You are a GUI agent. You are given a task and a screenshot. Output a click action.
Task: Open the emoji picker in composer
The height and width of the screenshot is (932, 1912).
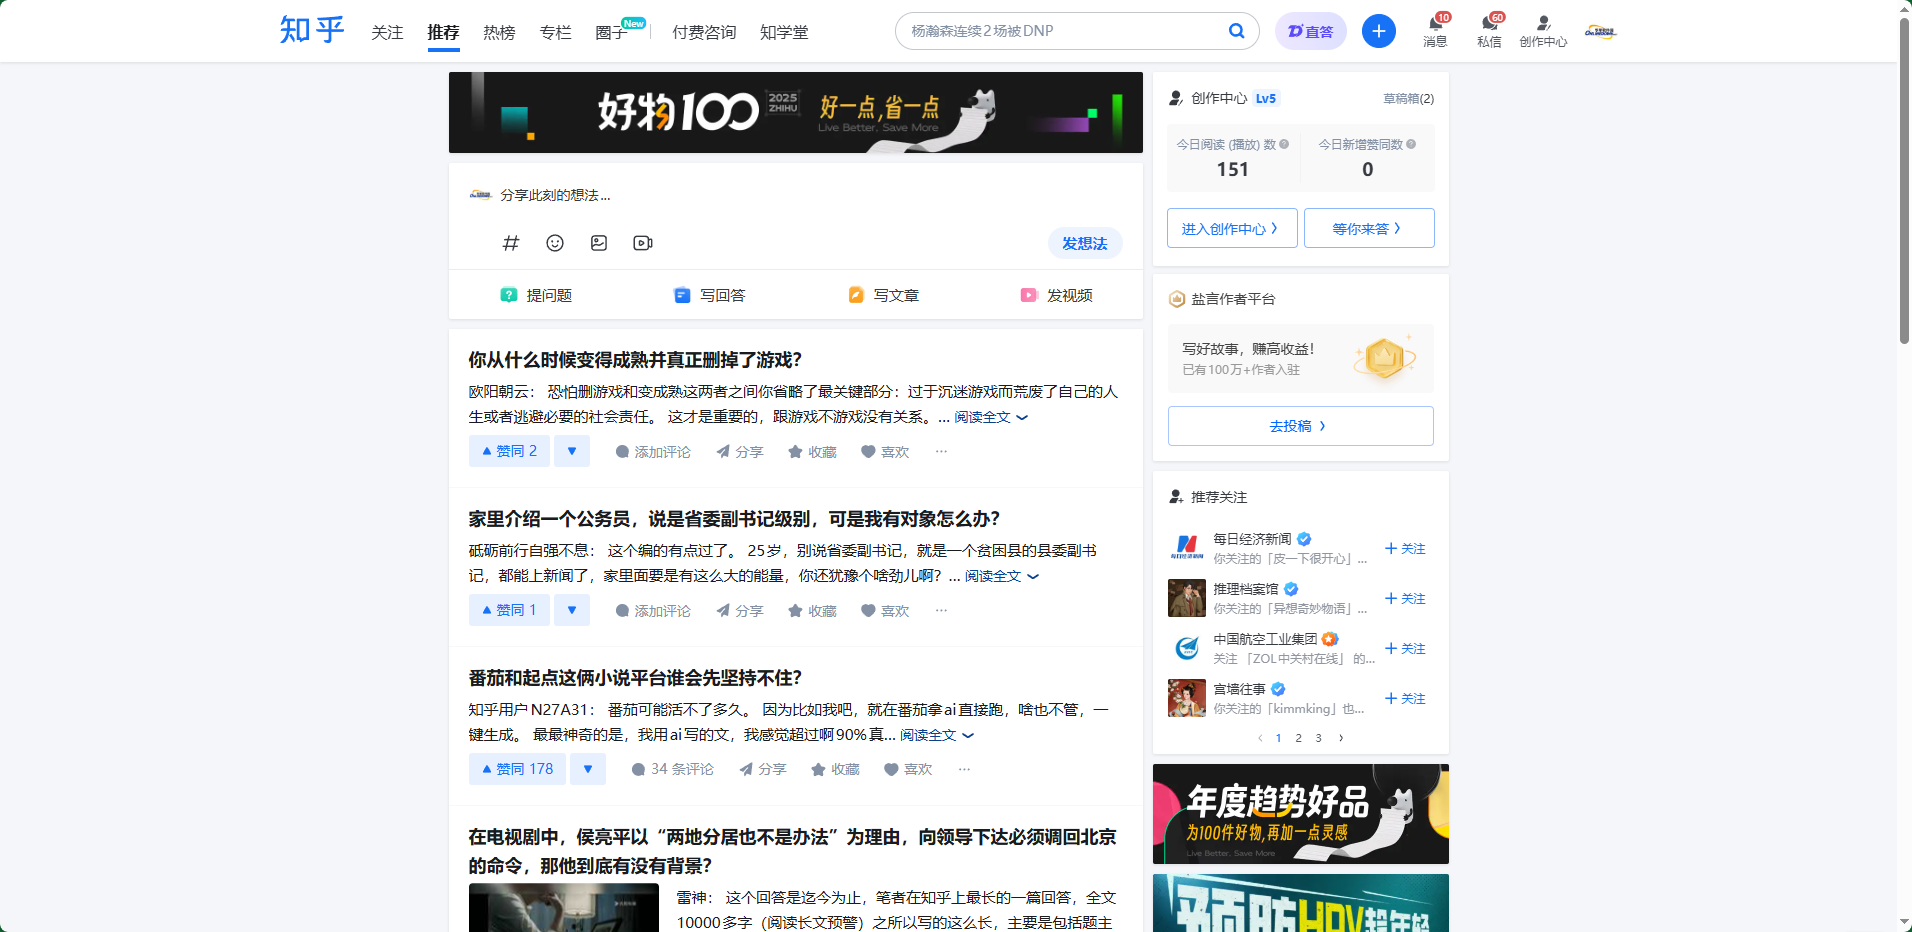pos(555,243)
